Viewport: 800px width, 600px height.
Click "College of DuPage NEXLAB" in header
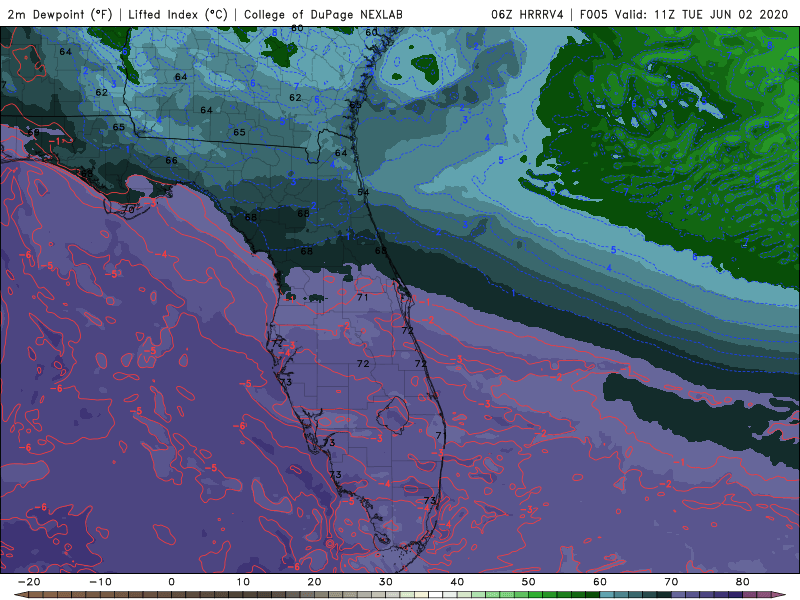click(323, 14)
